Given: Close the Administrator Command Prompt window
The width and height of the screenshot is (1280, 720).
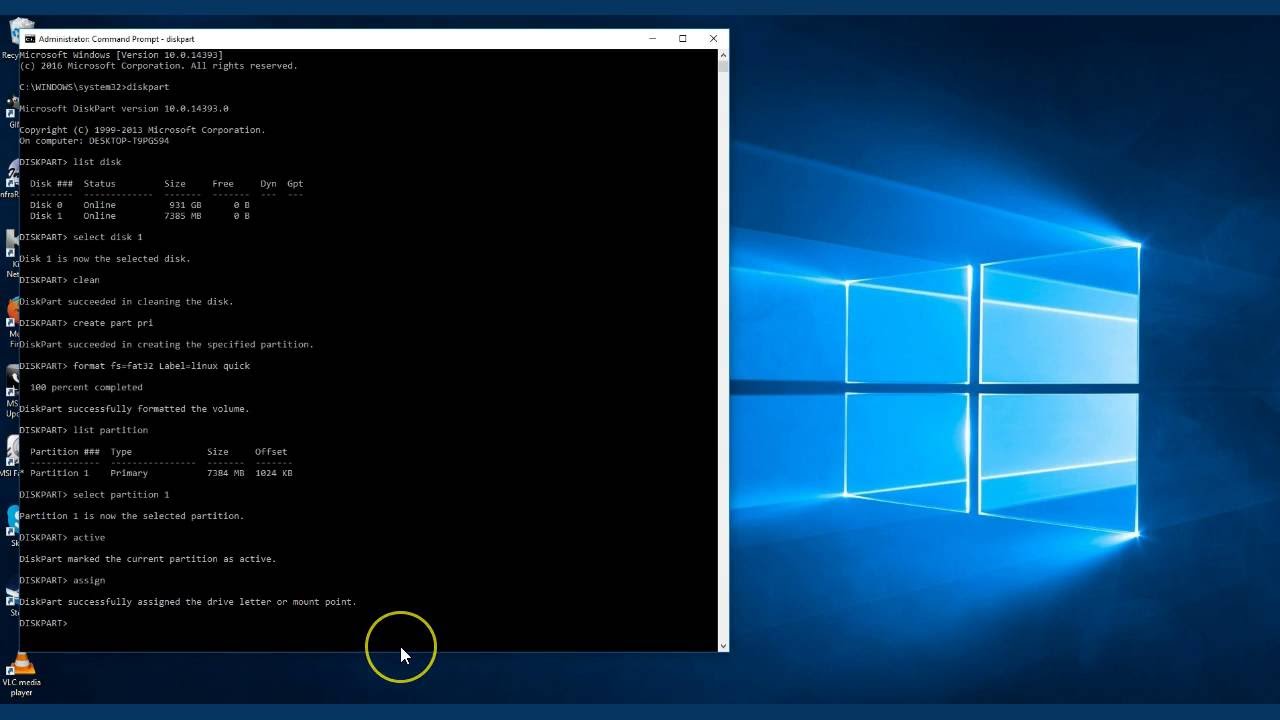Looking at the screenshot, I should pyautogui.click(x=713, y=39).
